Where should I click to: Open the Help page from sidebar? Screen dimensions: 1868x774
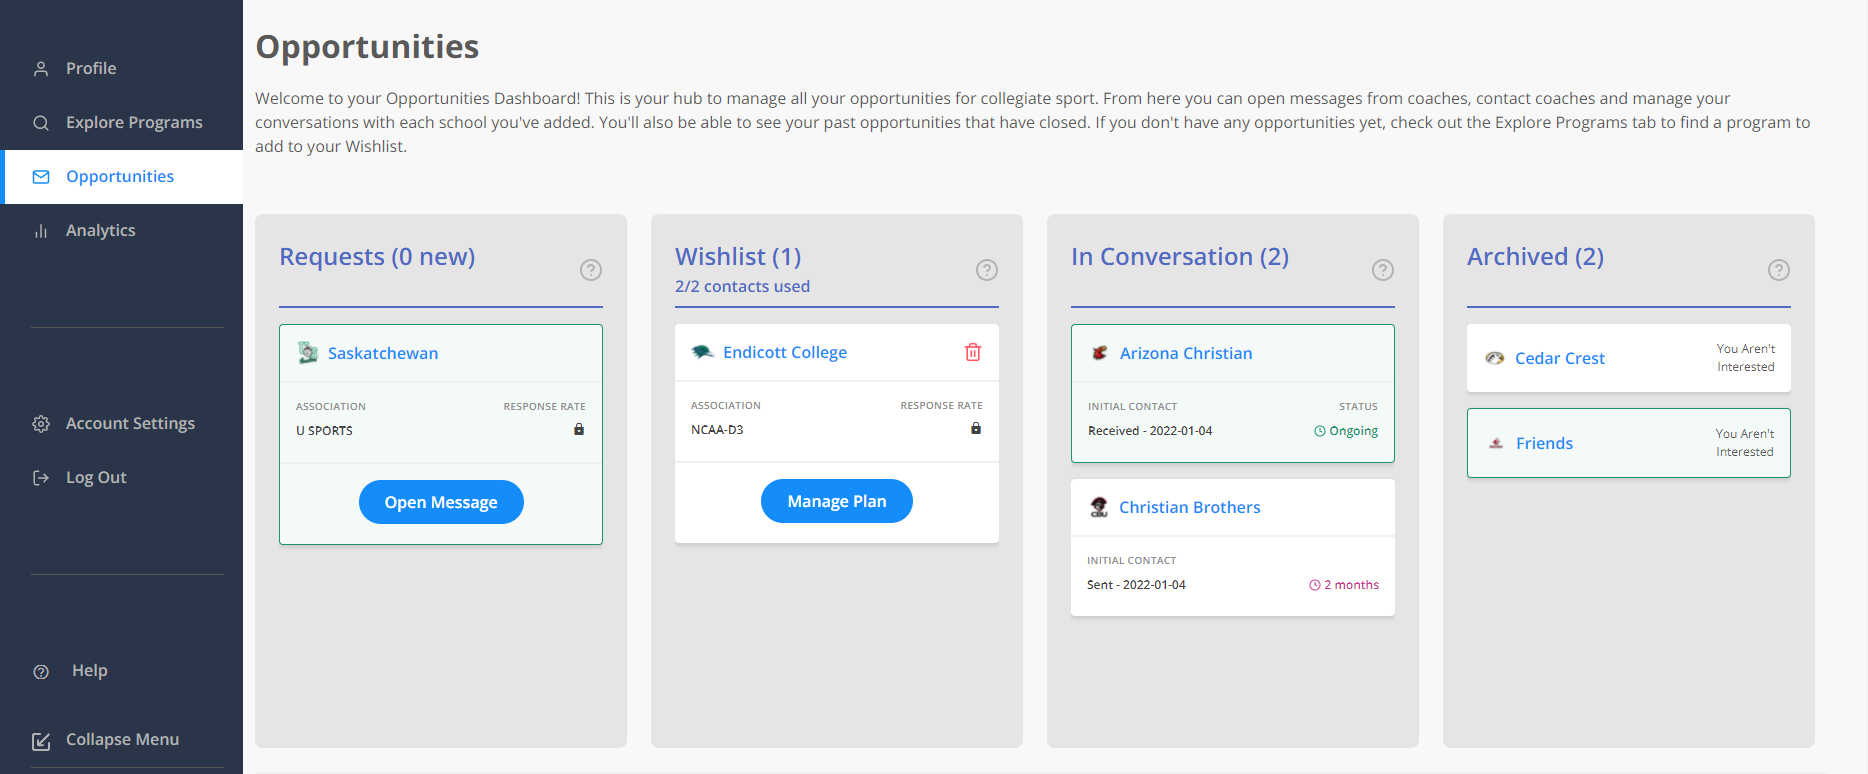(x=89, y=670)
